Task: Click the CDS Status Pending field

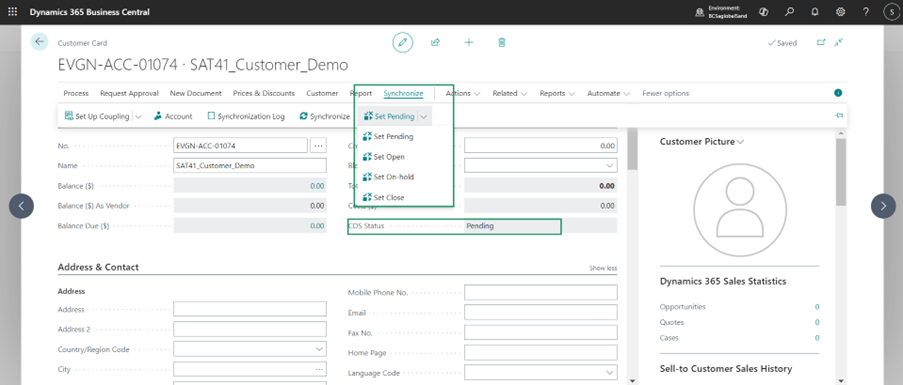Action: (x=540, y=226)
